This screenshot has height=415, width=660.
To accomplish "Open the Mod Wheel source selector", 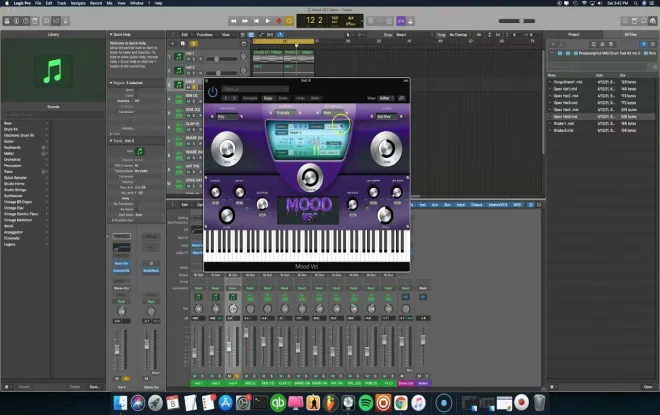I will [386, 117].
